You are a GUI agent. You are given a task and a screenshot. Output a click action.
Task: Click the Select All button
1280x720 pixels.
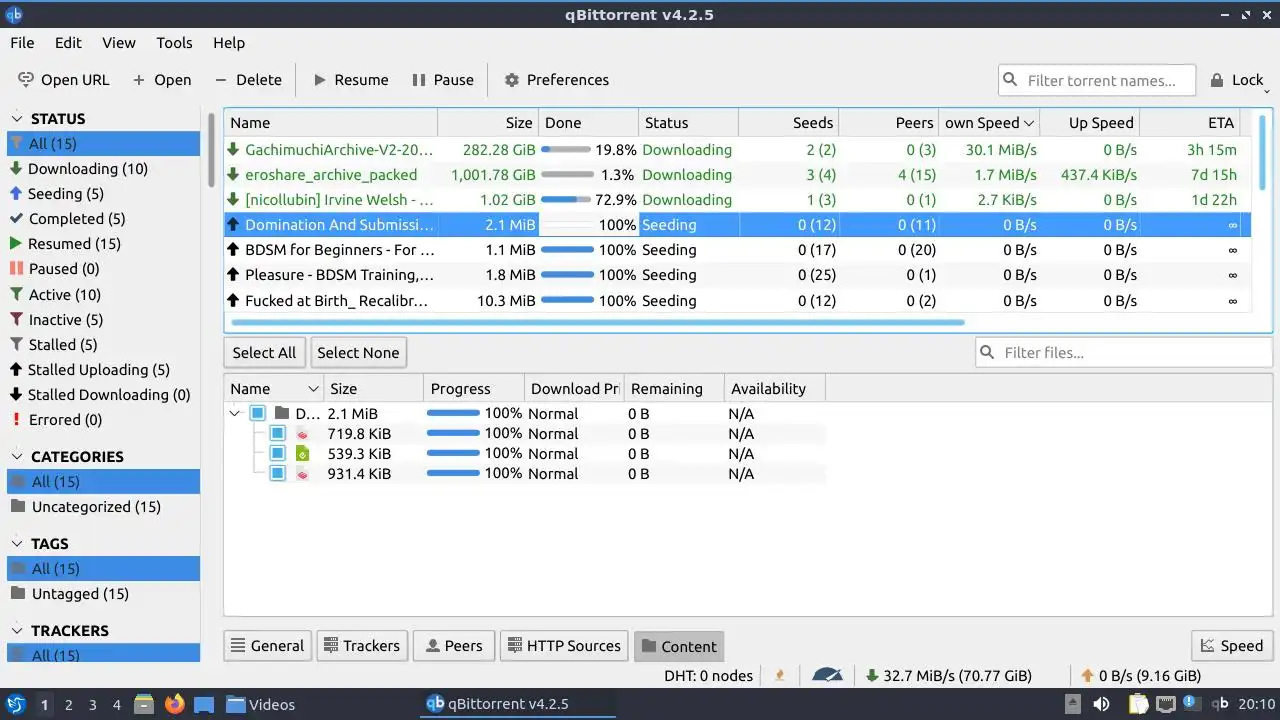(x=264, y=353)
